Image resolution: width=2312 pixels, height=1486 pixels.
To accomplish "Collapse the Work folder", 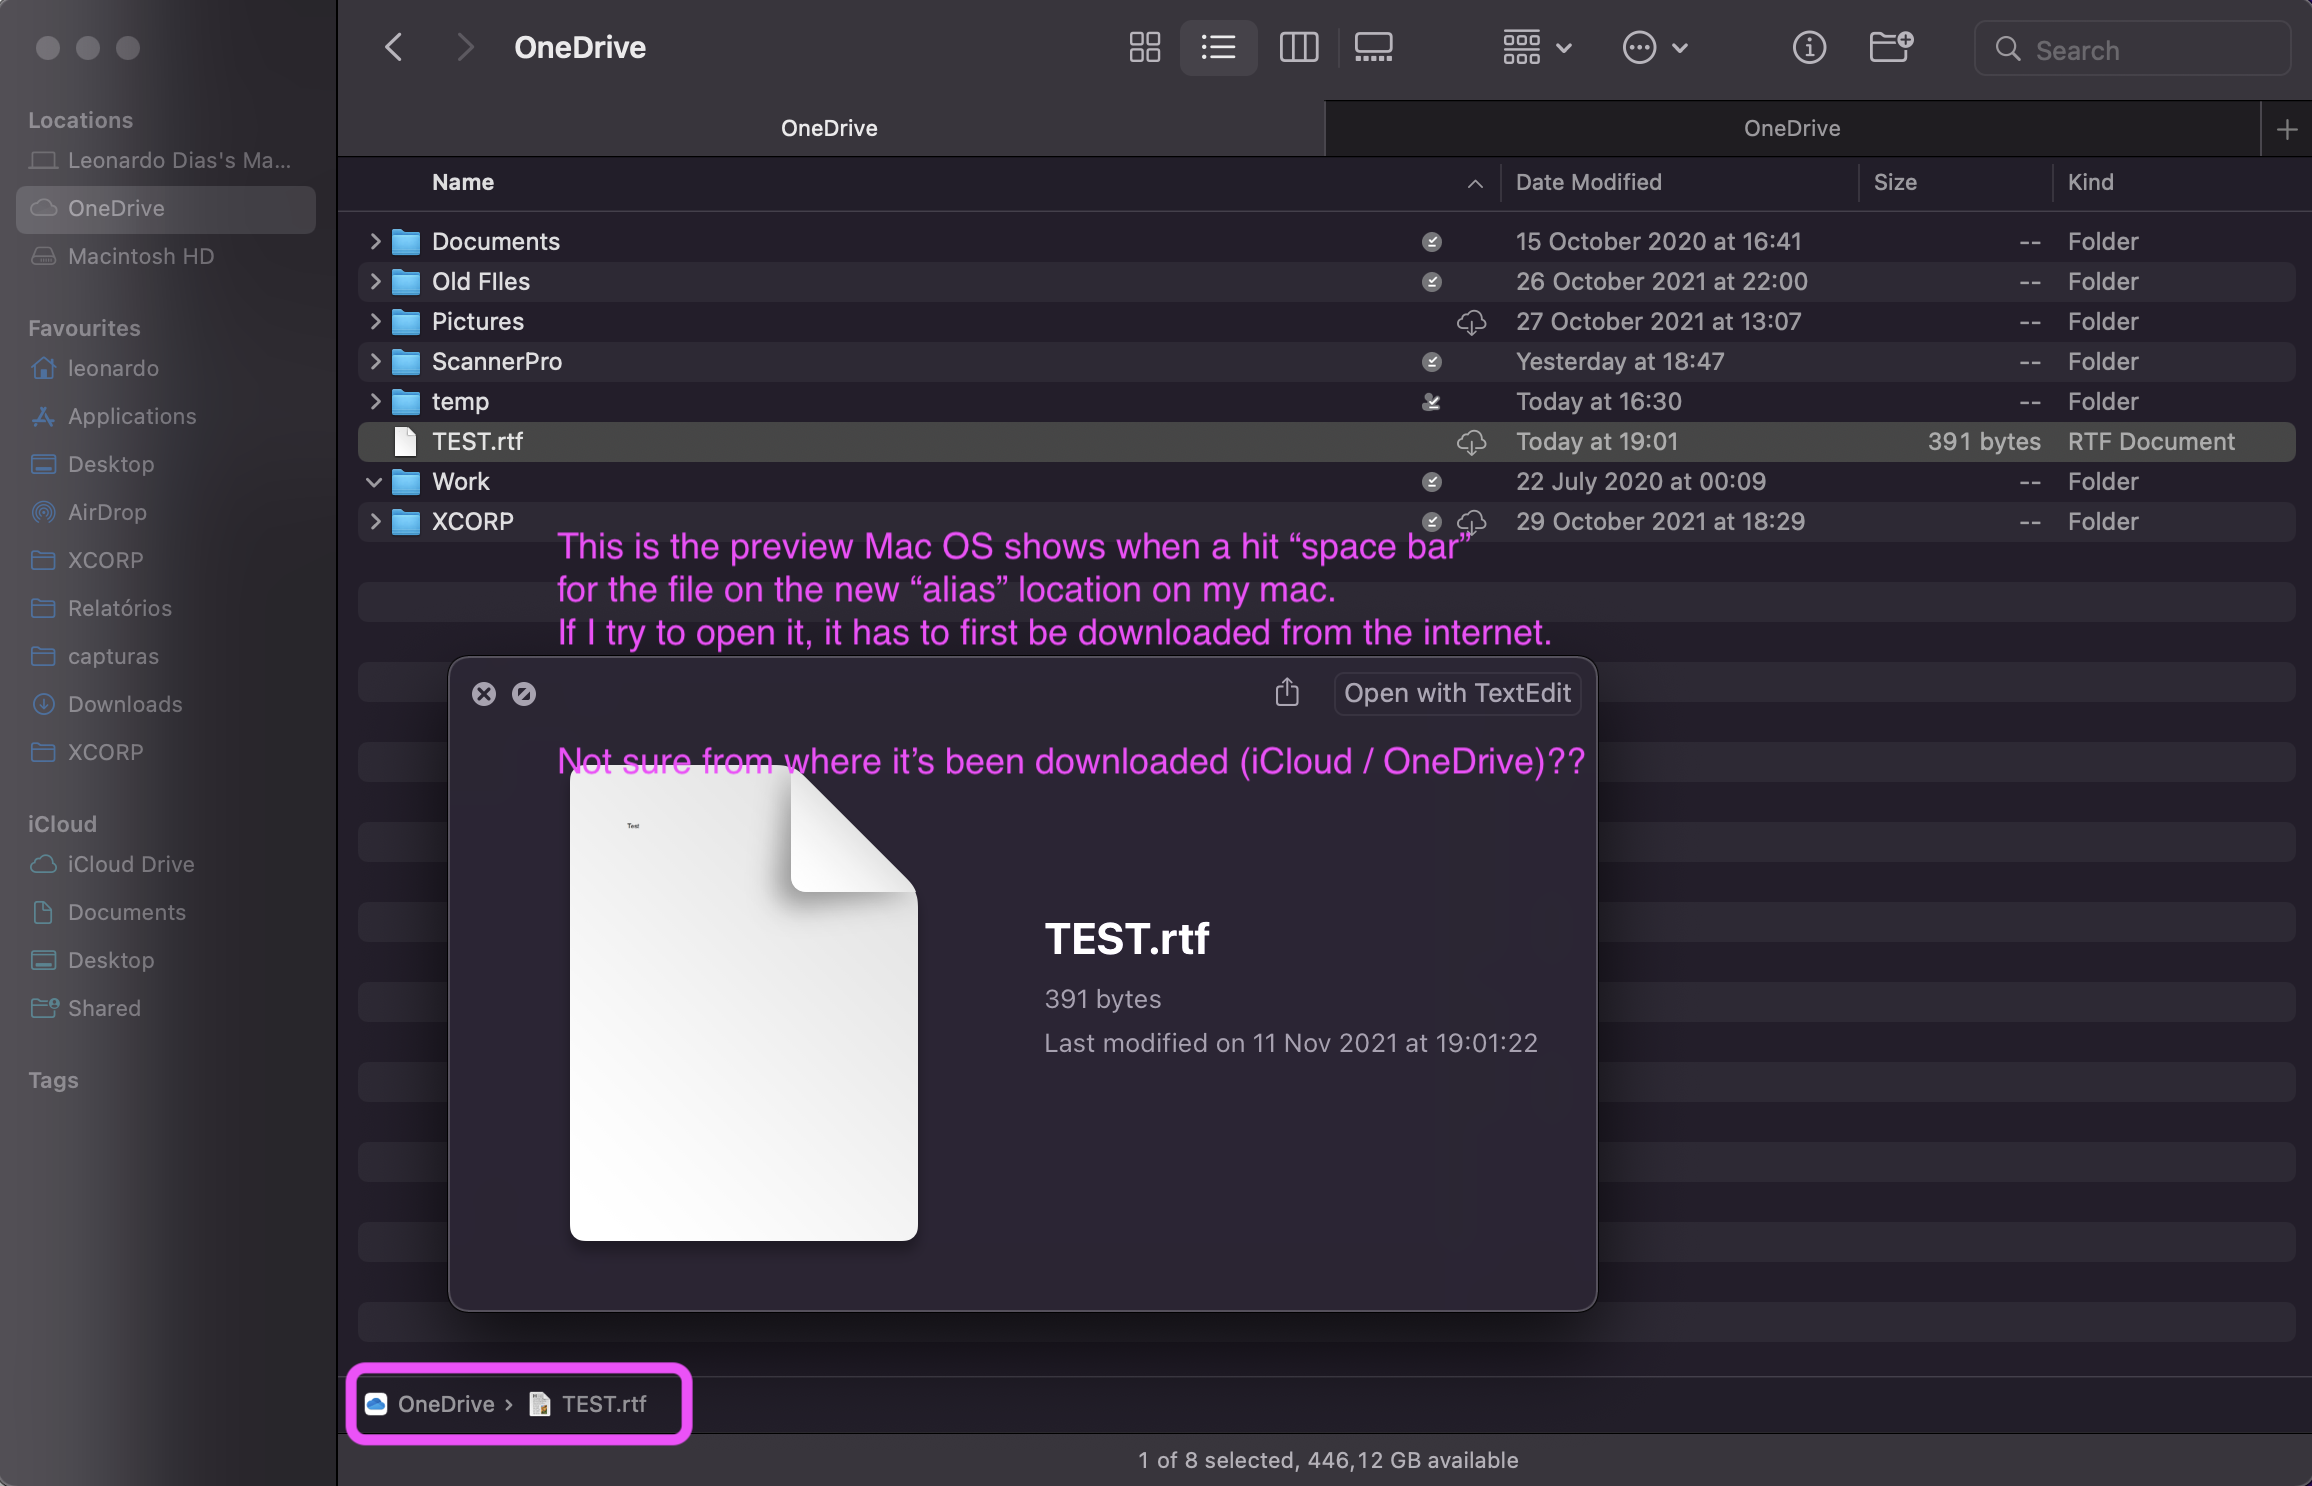I will [374, 482].
